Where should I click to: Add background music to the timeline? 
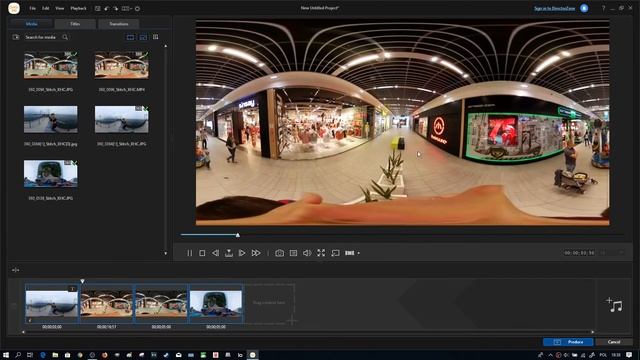(614, 304)
